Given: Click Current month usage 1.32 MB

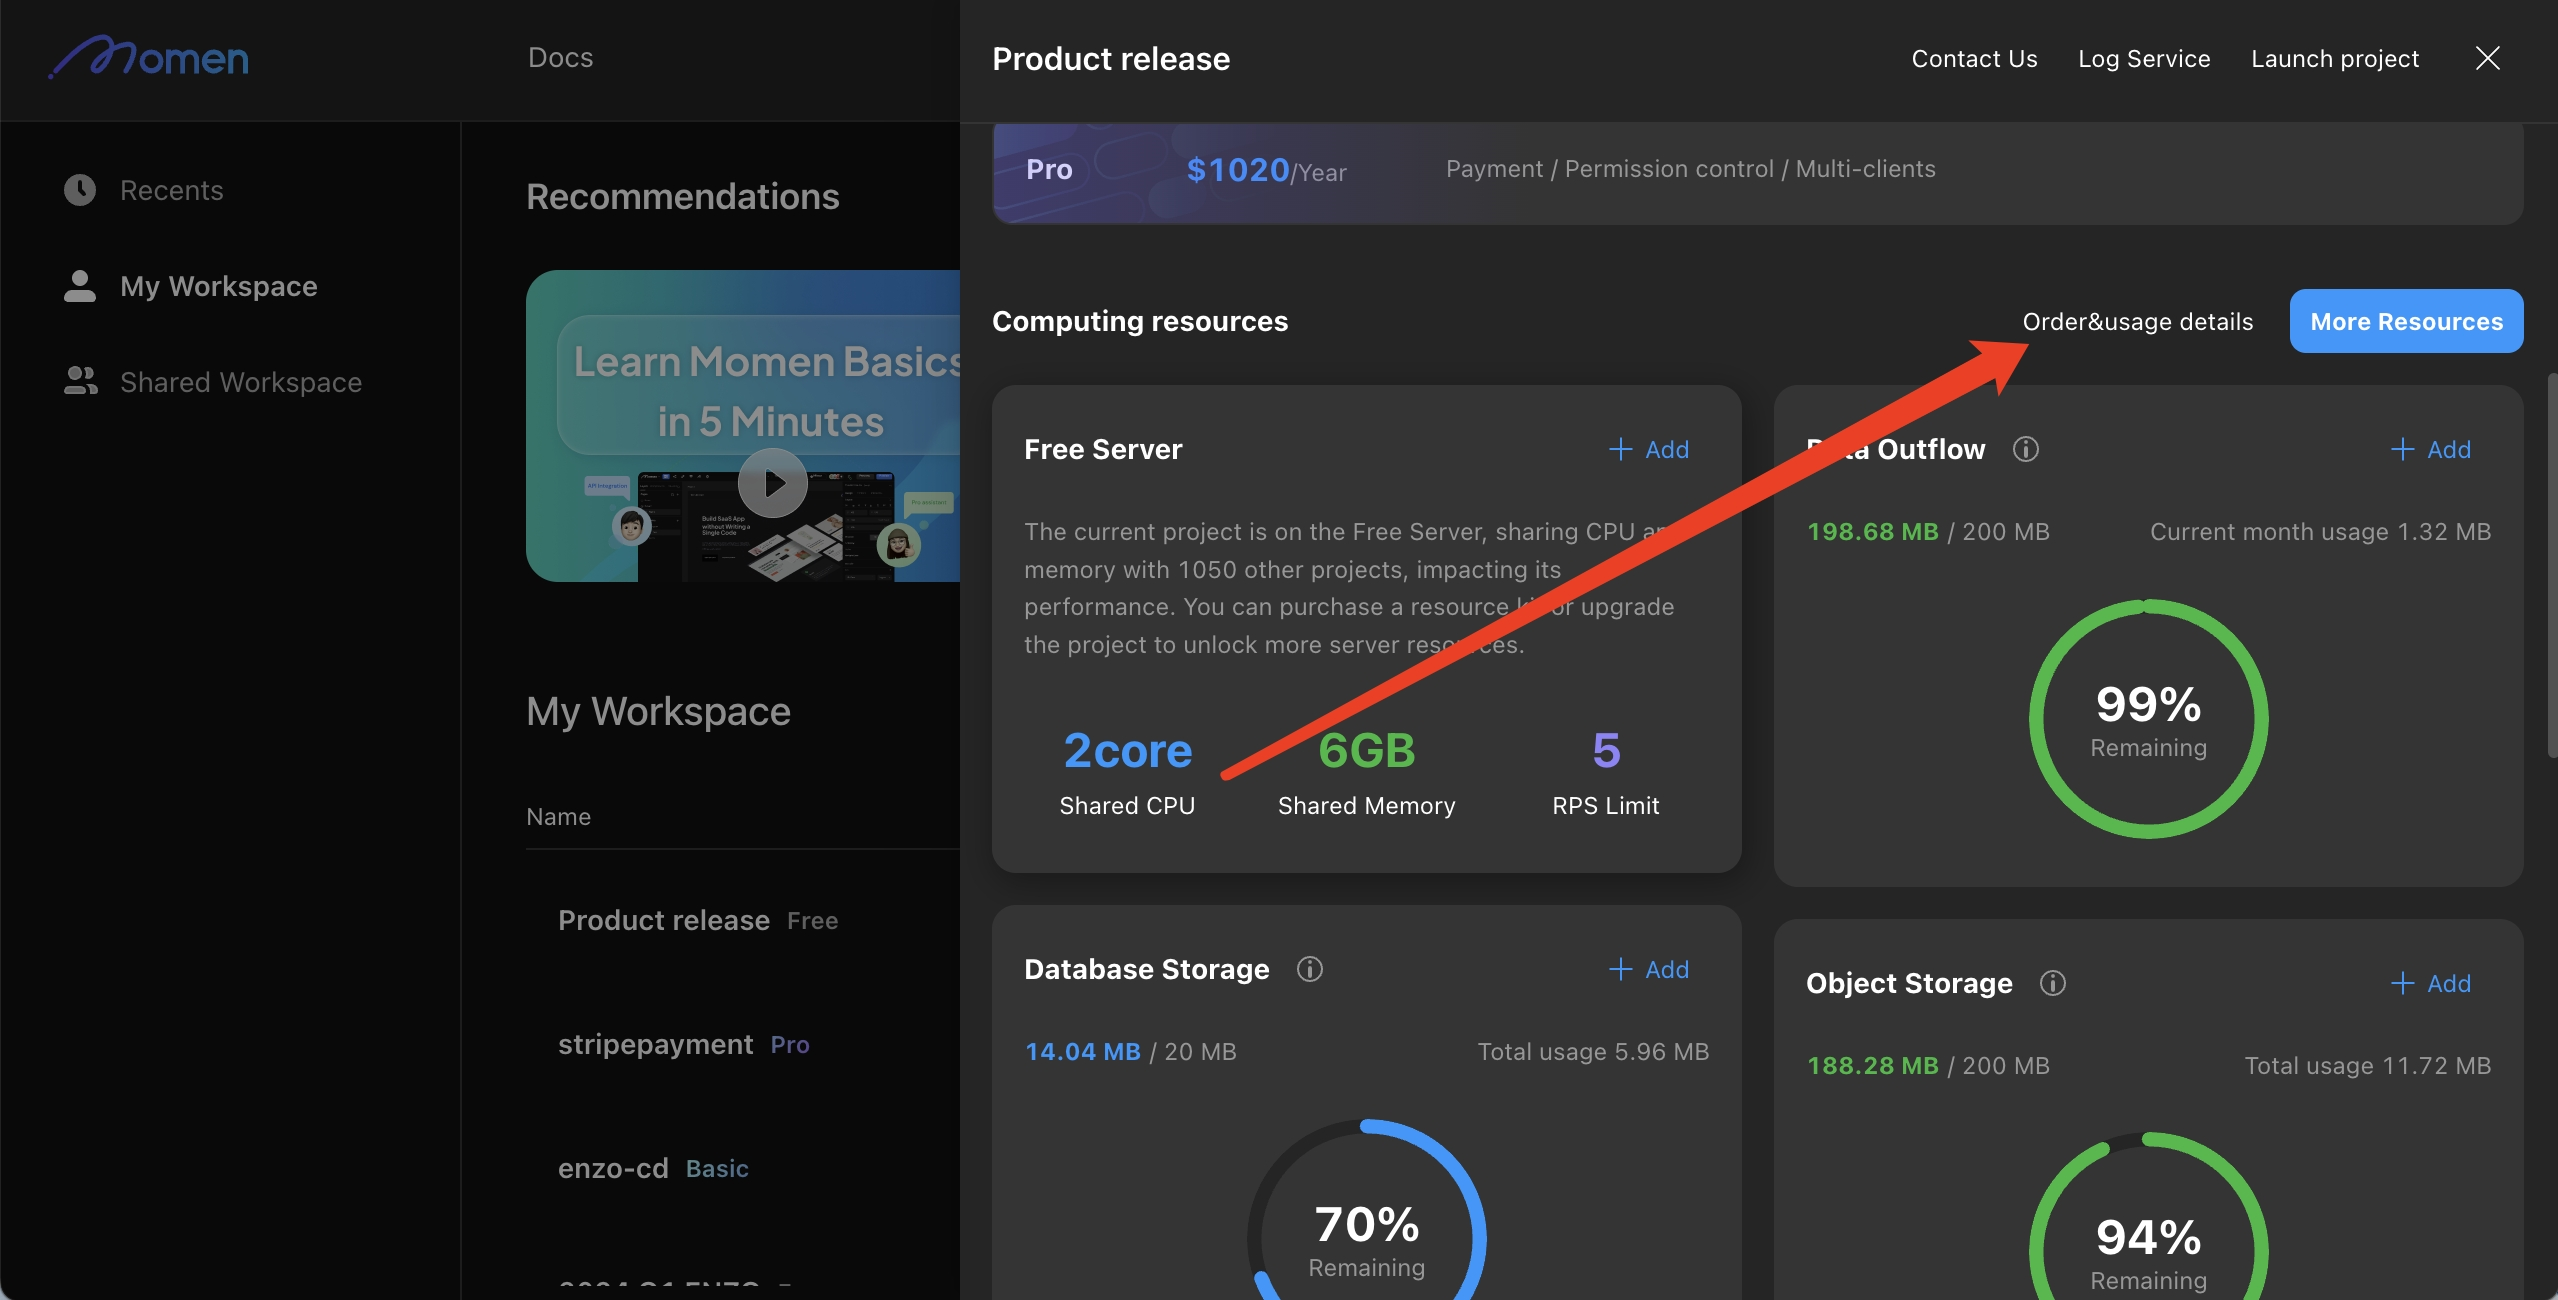Looking at the screenshot, I should pos(2320,531).
